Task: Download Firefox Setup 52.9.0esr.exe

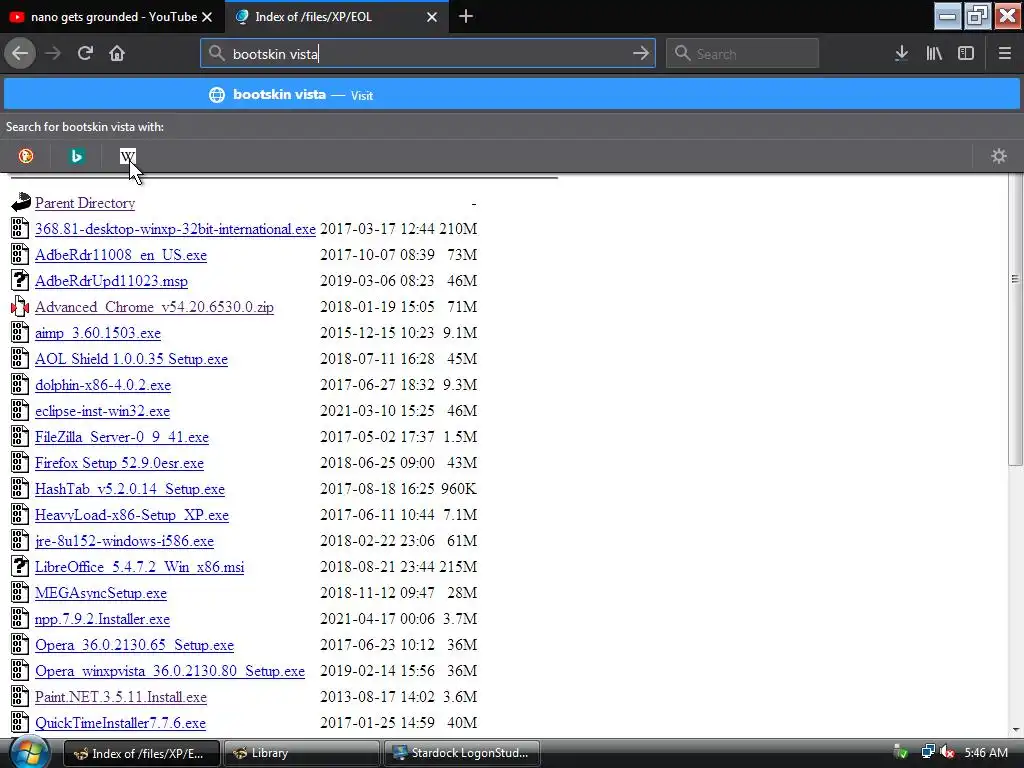Action: [x=120, y=463]
